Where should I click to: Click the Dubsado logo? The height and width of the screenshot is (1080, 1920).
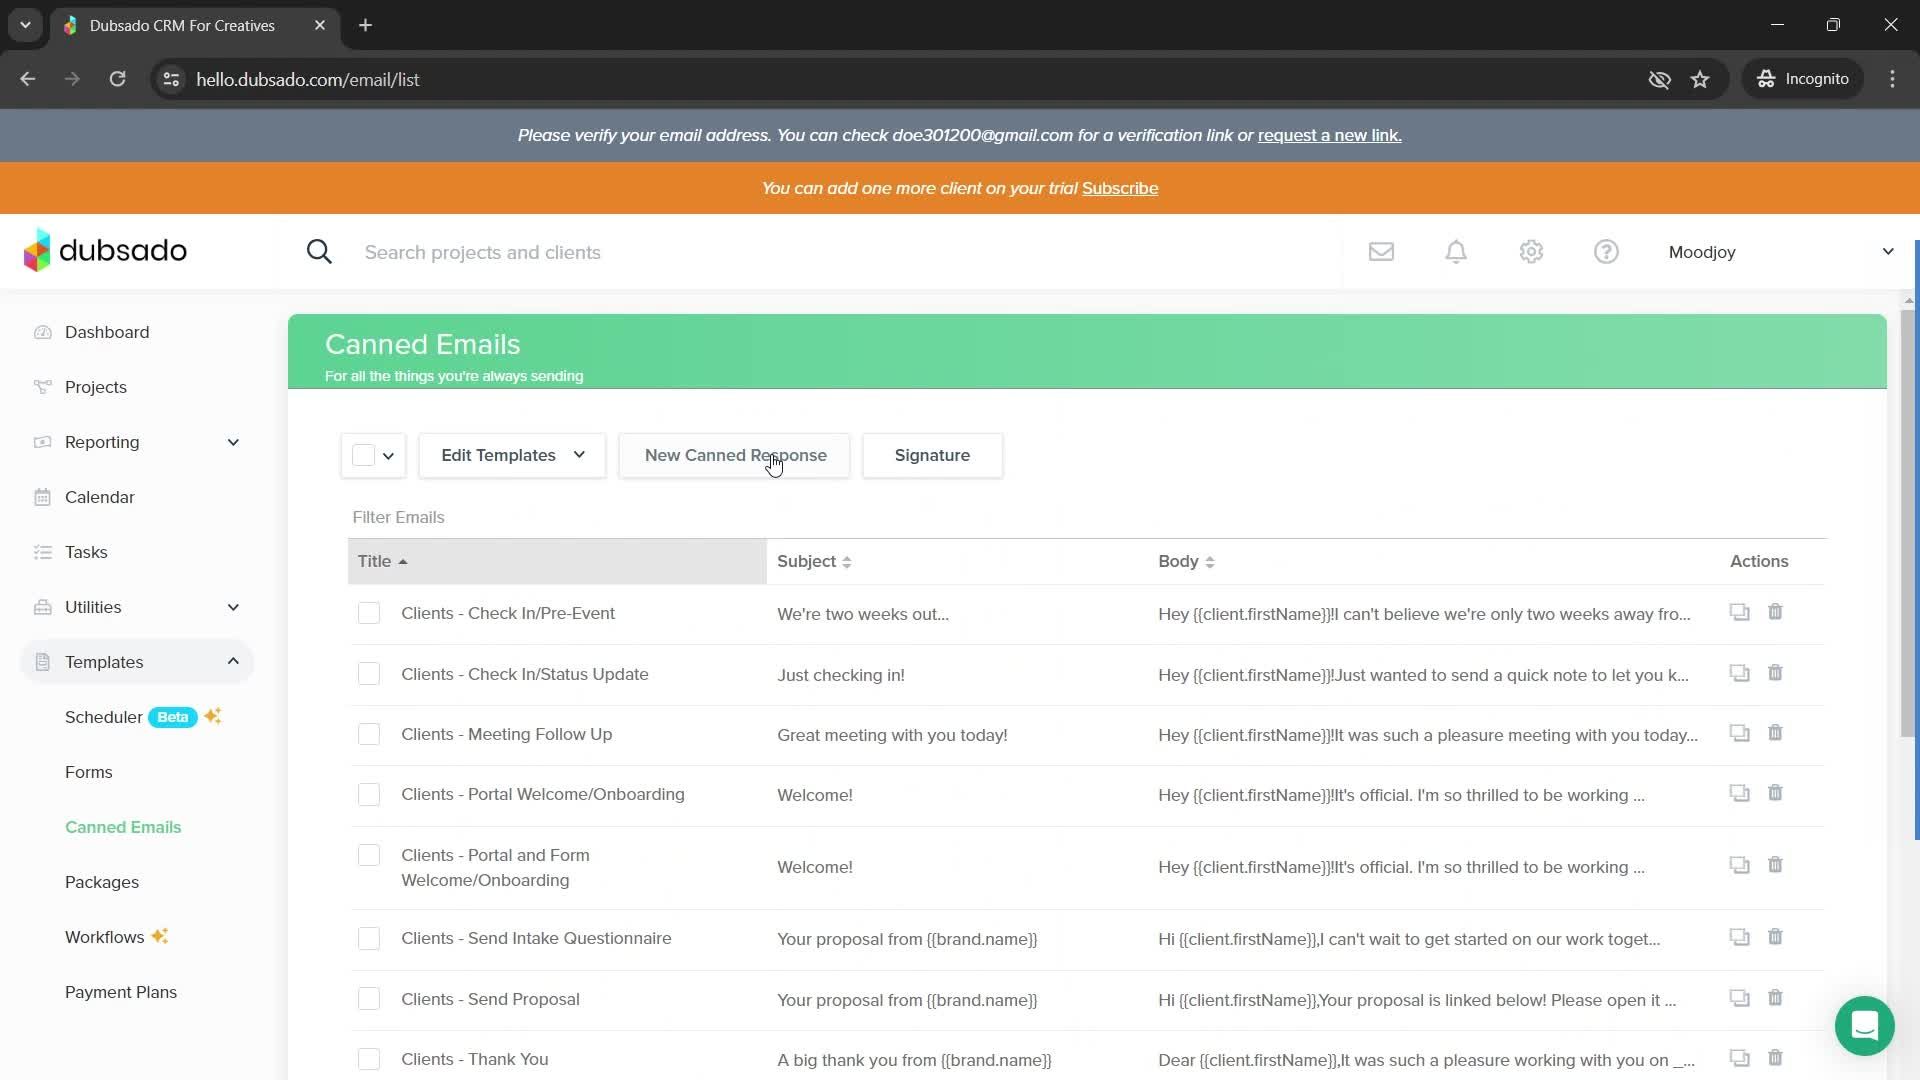point(105,250)
